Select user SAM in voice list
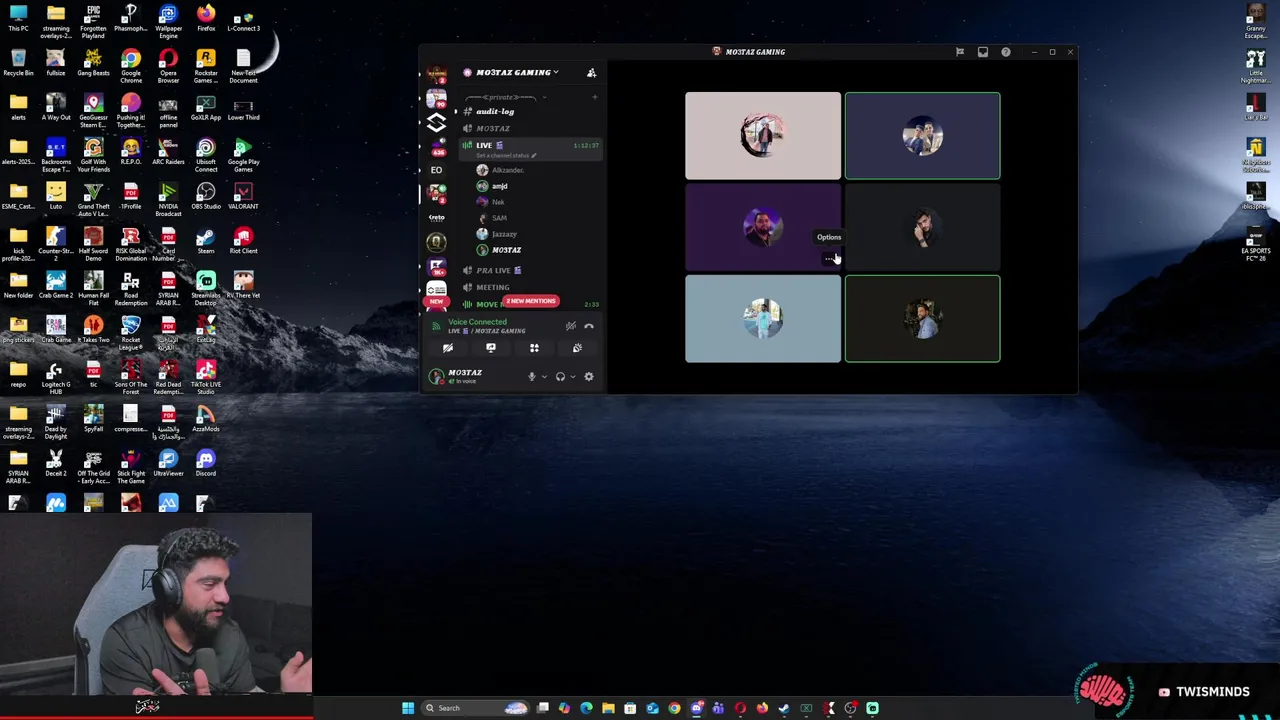Image resolution: width=1280 pixels, height=720 pixels. click(499, 218)
